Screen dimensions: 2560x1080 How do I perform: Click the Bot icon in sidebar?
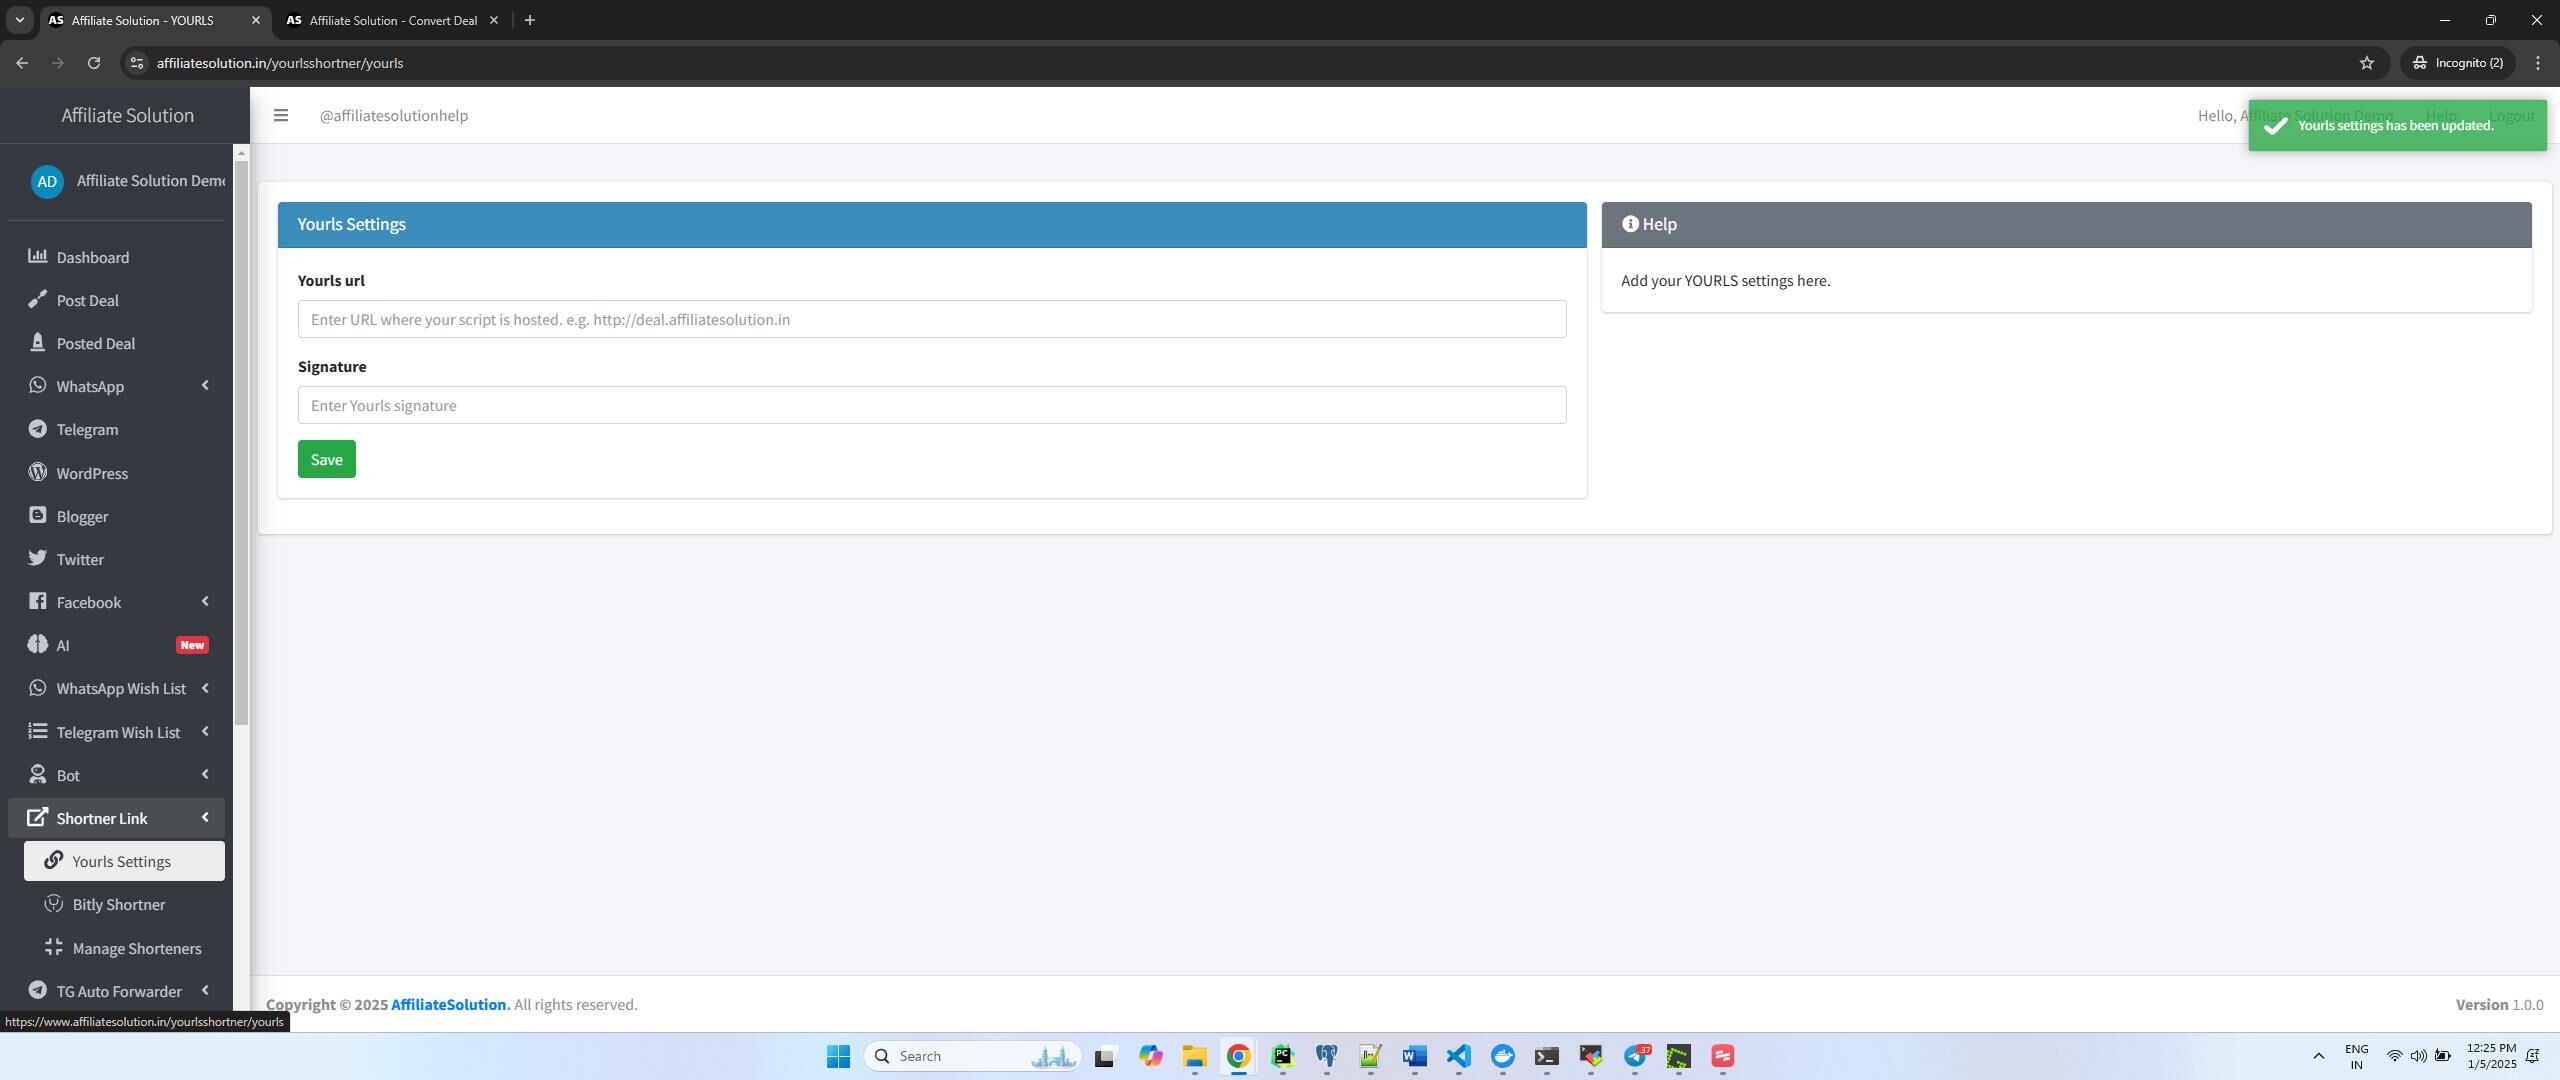37,774
